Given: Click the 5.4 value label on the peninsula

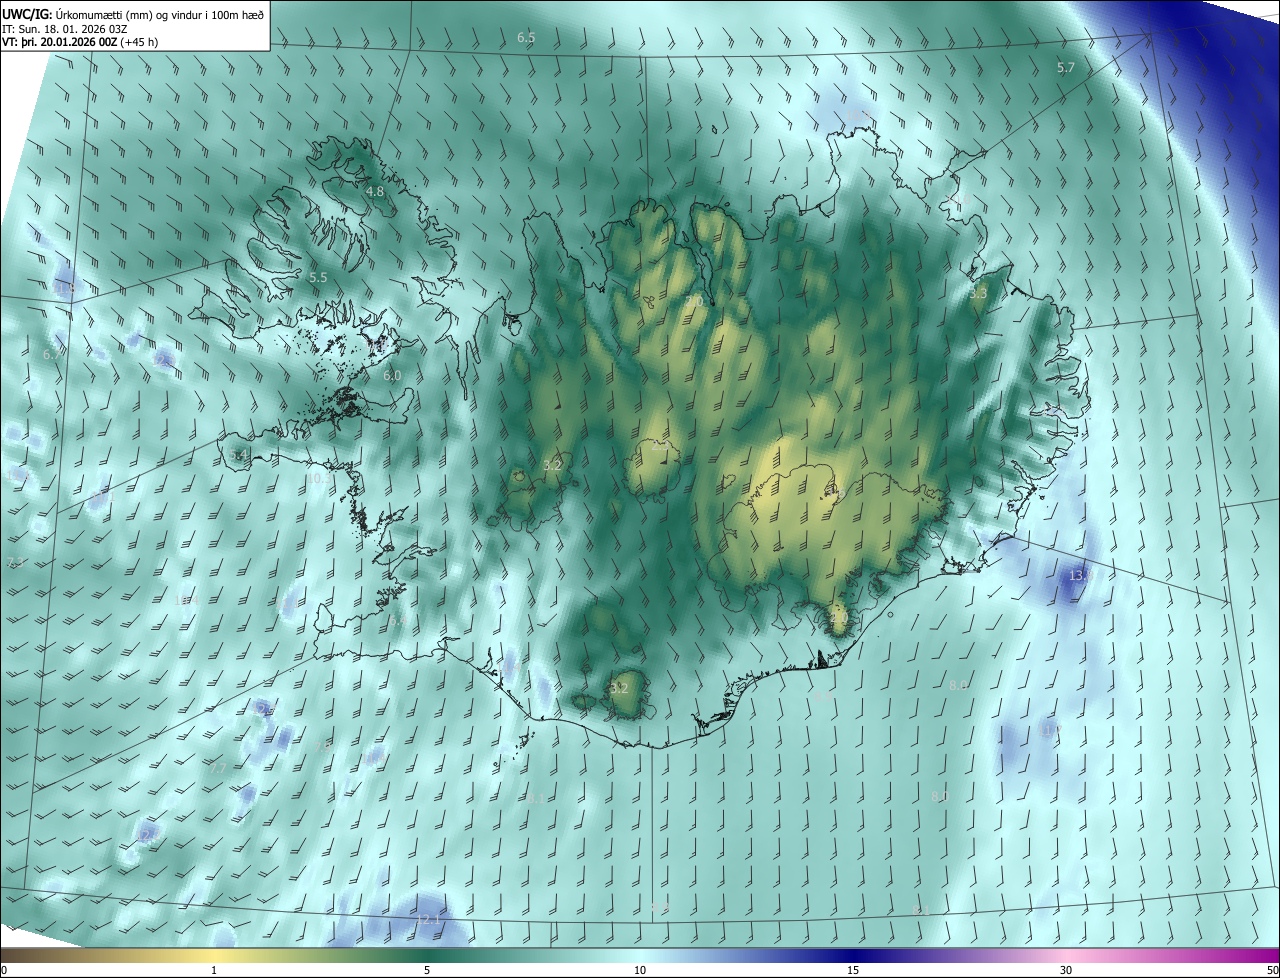Looking at the screenshot, I should pos(238,455).
